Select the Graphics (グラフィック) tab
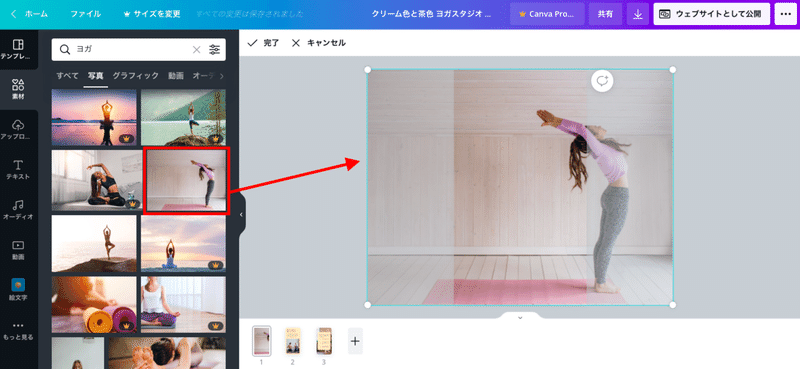This screenshot has height=369, width=800. pyautogui.click(x=136, y=76)
